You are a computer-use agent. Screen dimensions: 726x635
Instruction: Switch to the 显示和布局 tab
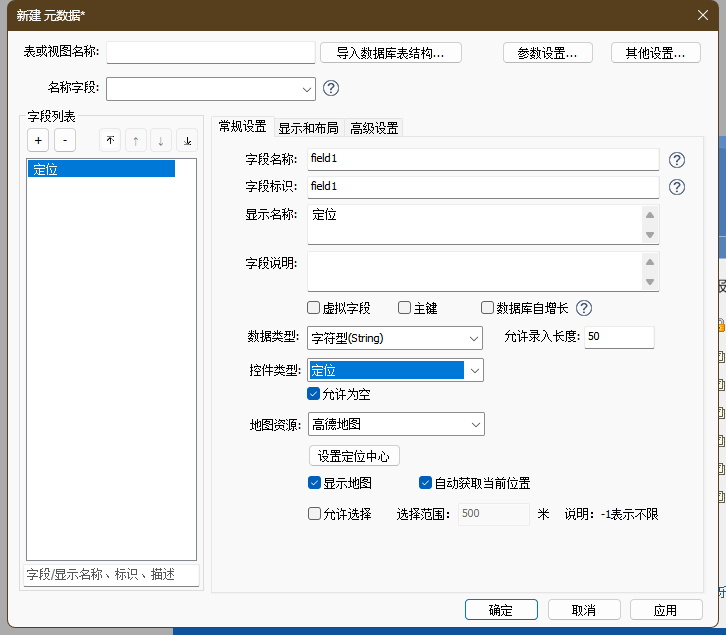308,127
